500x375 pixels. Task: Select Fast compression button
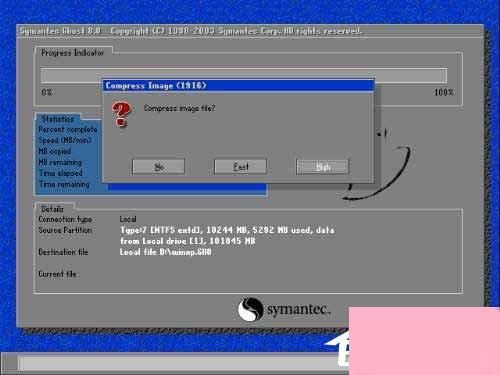click(x=240, y=166)
